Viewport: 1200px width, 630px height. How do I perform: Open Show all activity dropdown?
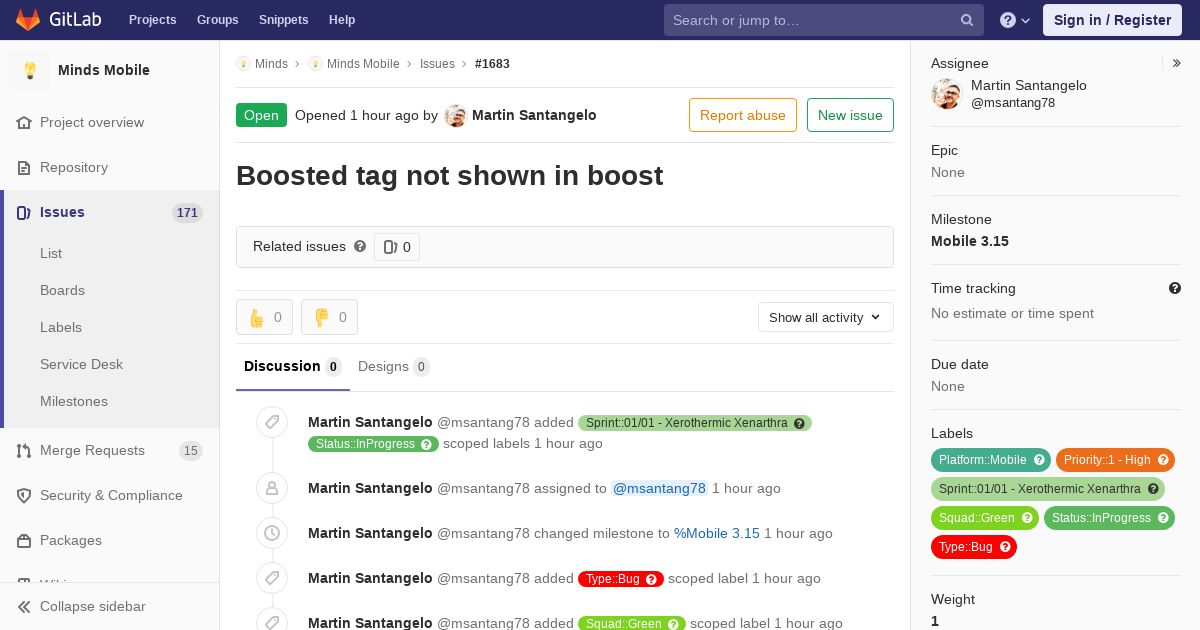click(826, 317)
